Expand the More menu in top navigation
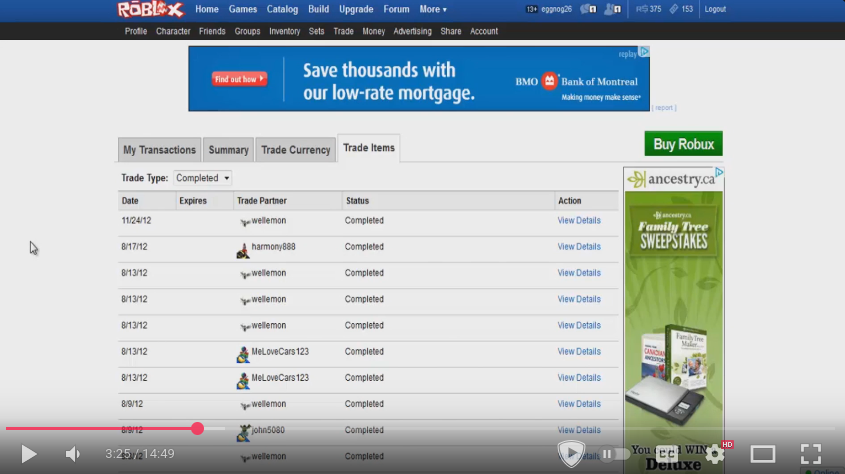This screenshot has width=845, height=474. point(432,9)
